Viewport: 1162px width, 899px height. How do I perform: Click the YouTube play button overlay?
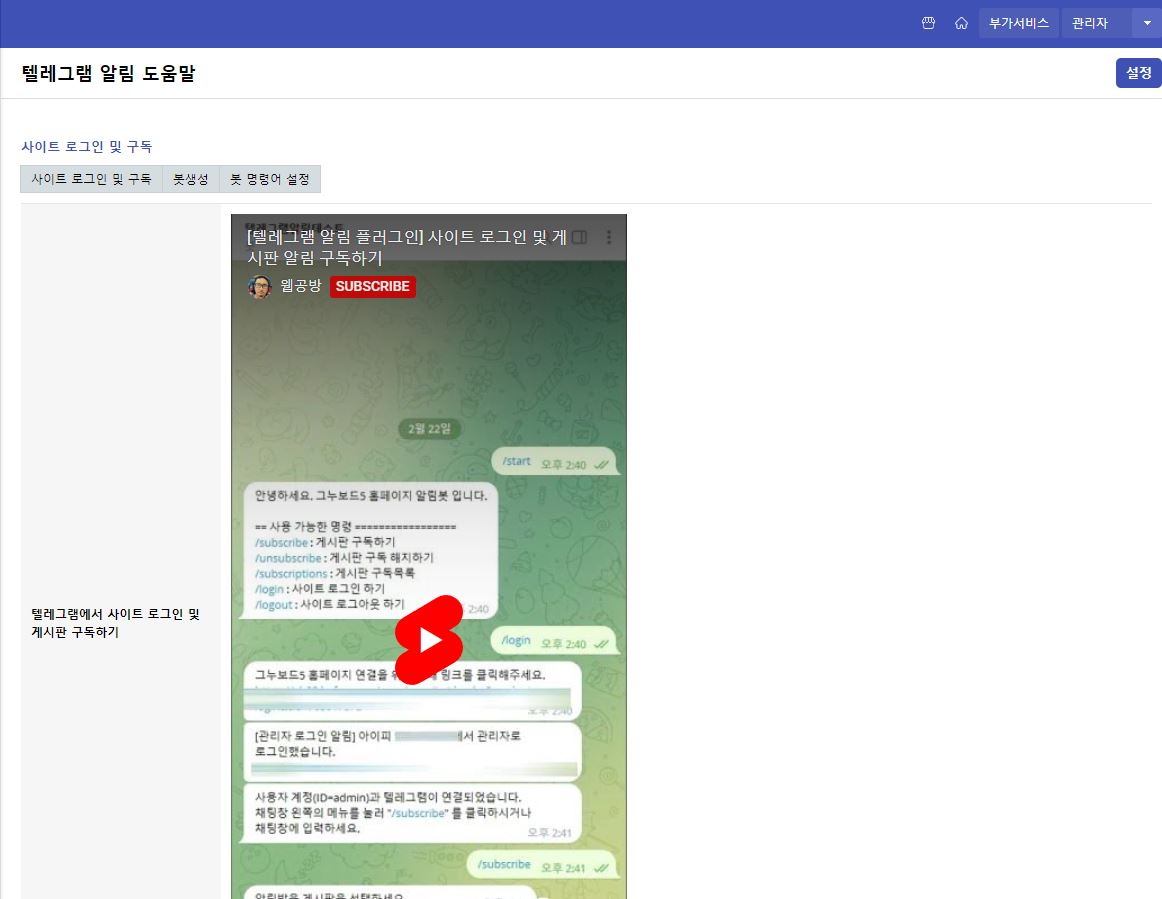click(429, 640)
